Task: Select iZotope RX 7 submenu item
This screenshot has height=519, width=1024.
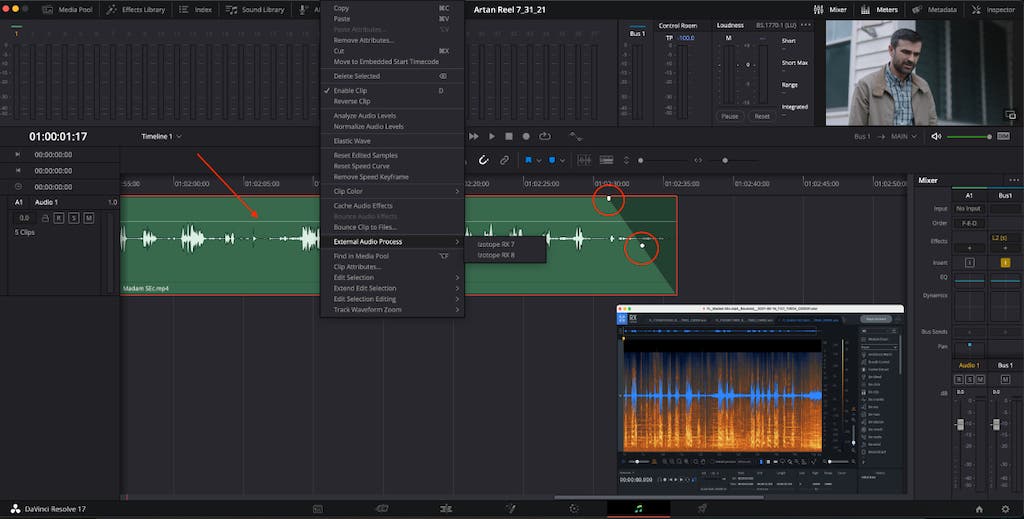Action: [x=496, y=244]
